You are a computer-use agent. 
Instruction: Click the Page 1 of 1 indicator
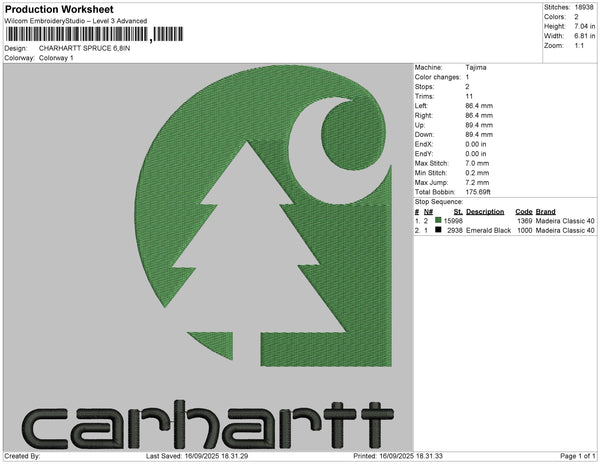click(x=578, y=456)
